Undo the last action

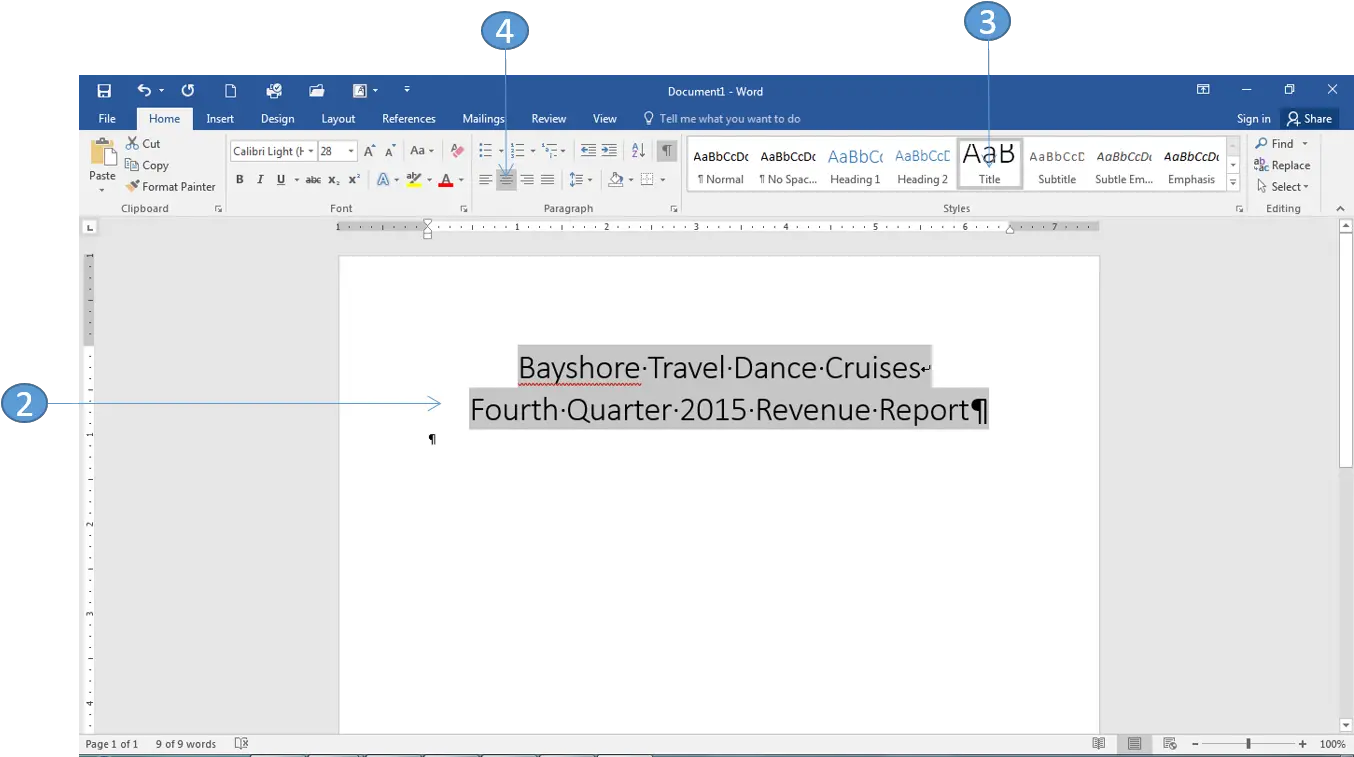point(144,91)
